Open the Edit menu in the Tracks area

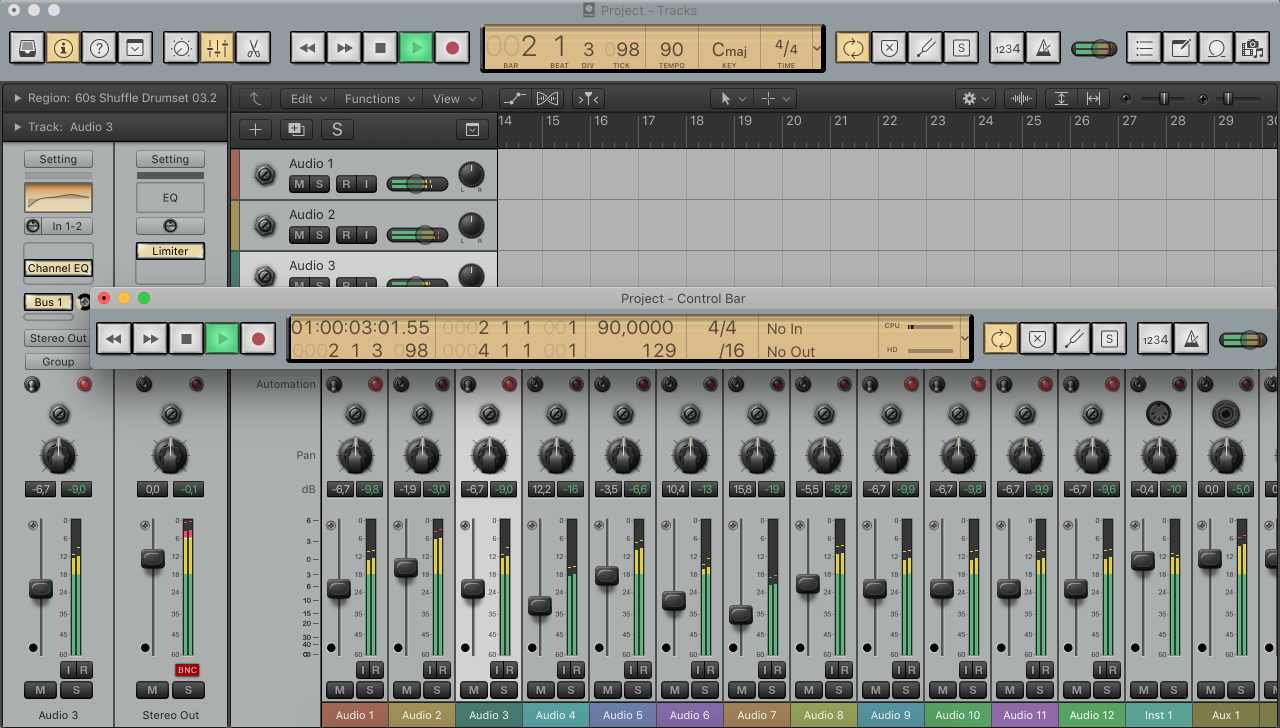pos(309,99)
